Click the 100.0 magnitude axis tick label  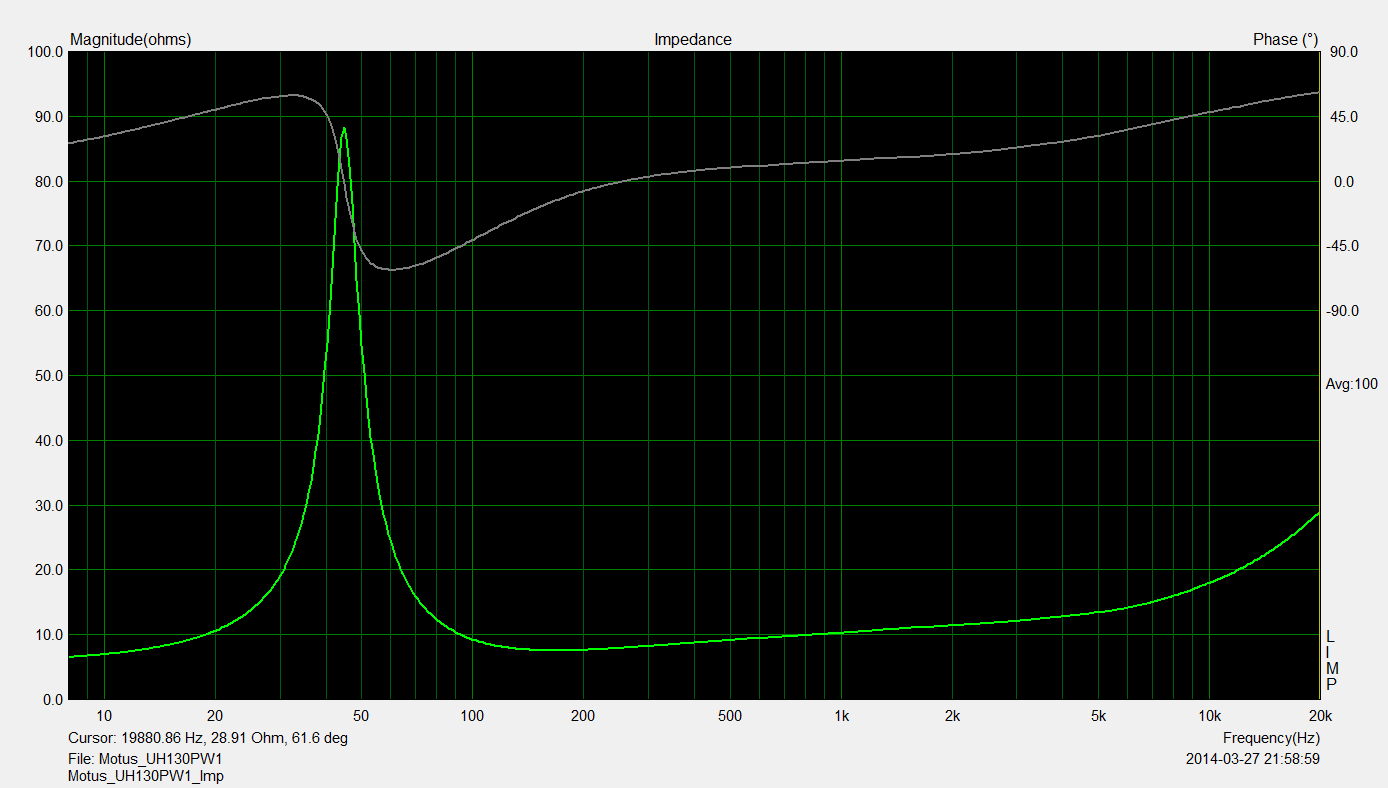[x=46, y=52]
